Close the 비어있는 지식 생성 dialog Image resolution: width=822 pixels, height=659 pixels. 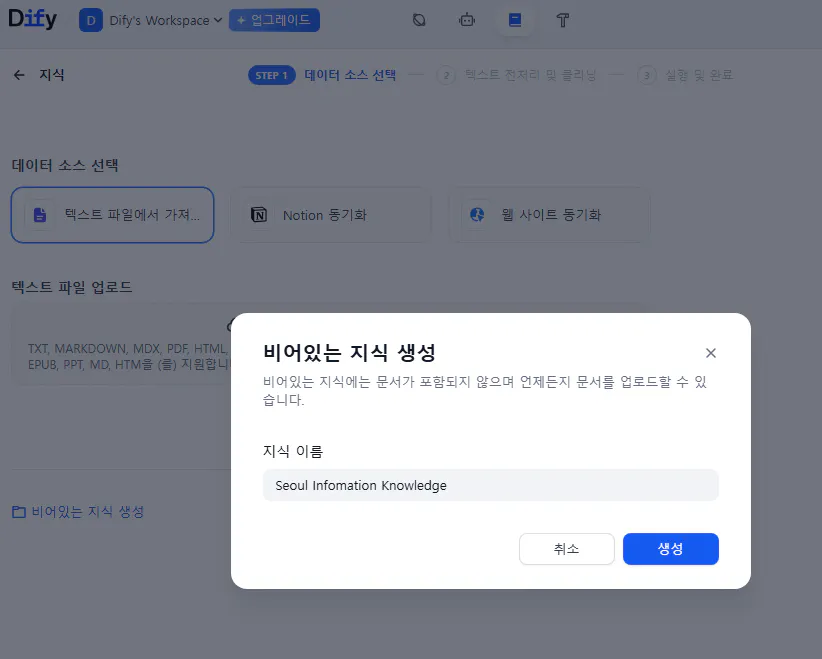711,353
